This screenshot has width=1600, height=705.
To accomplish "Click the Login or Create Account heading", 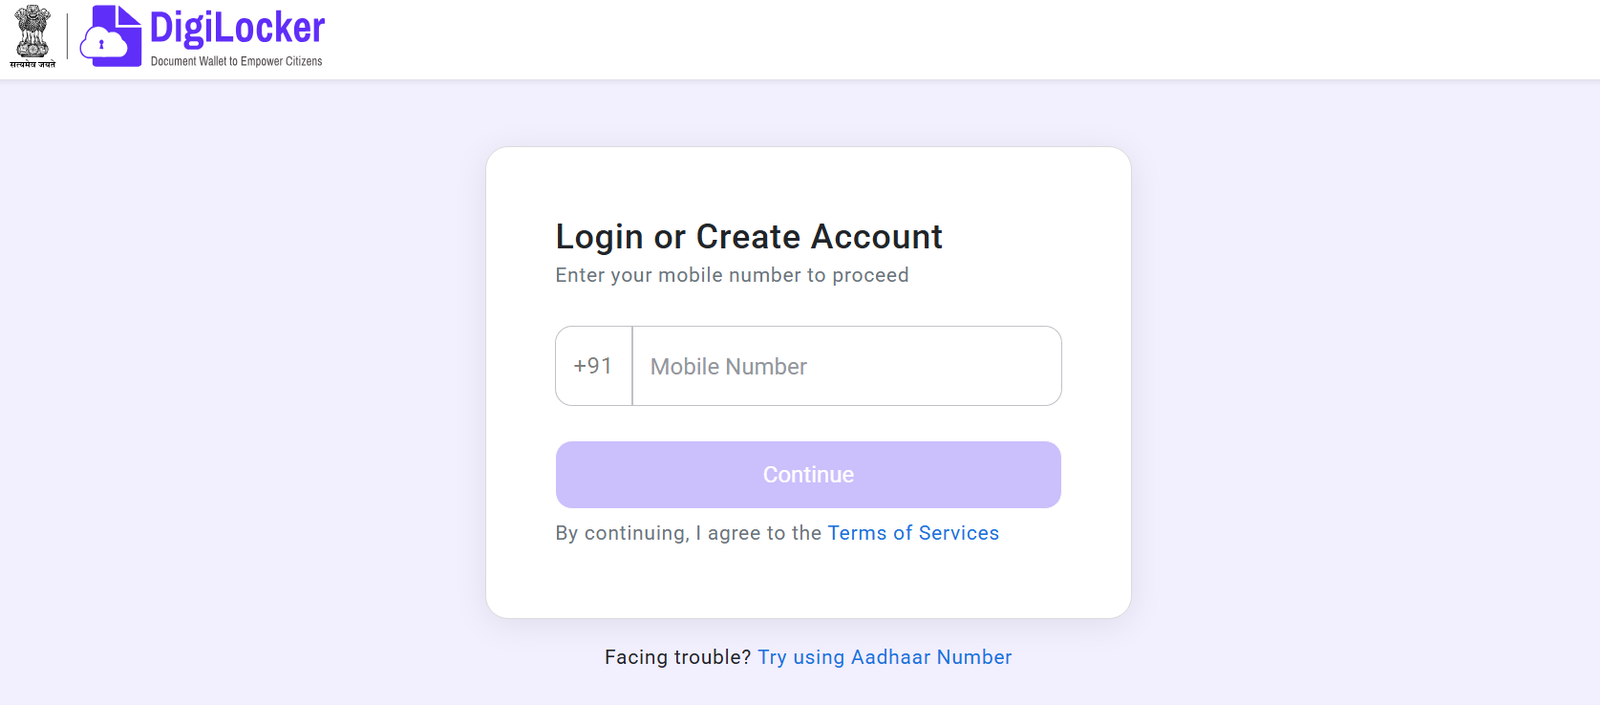I will tap(748, 237).
